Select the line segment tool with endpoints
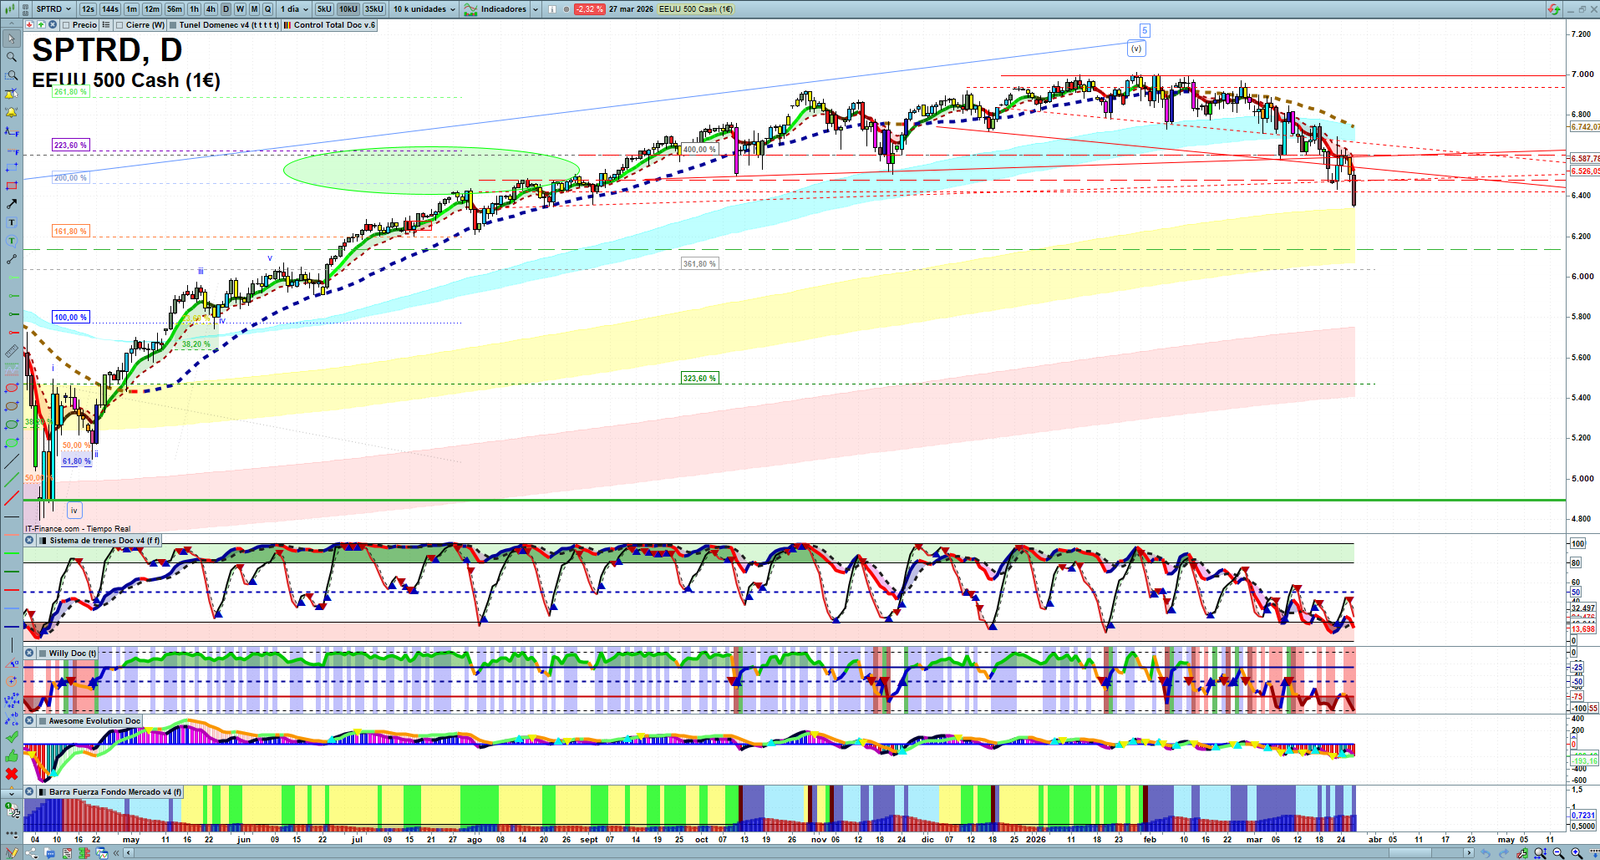 (x=11, y=259)
